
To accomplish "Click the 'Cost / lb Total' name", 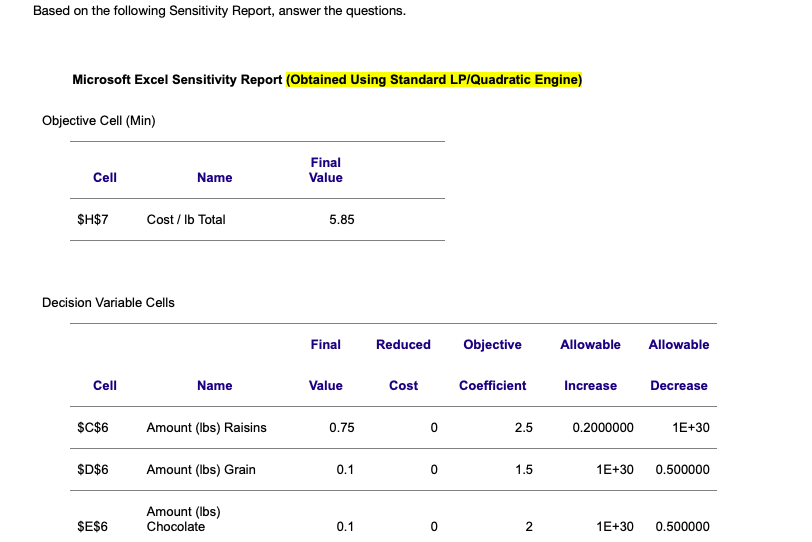I will click(x=186, y=219).
